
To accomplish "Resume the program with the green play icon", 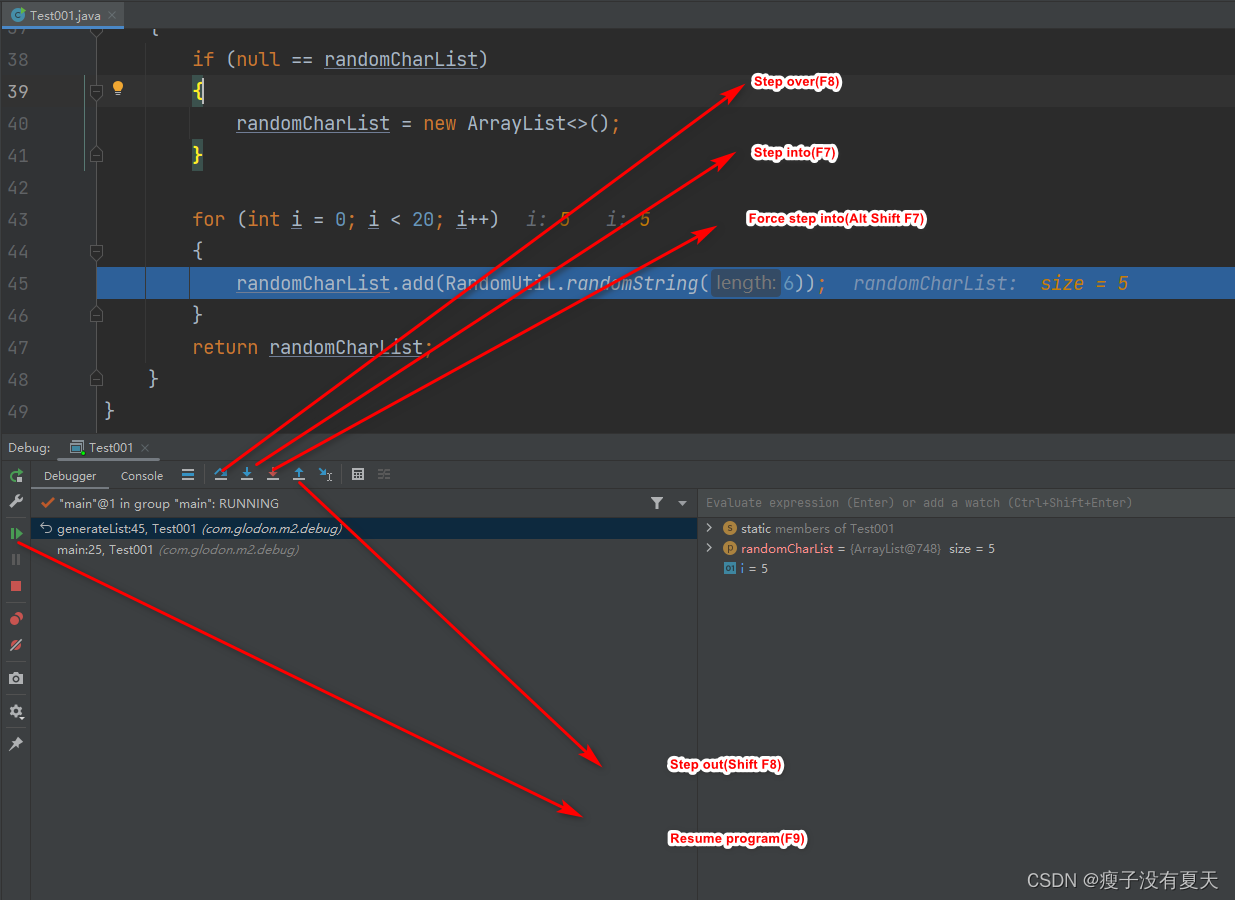I will tap(15, 533).
